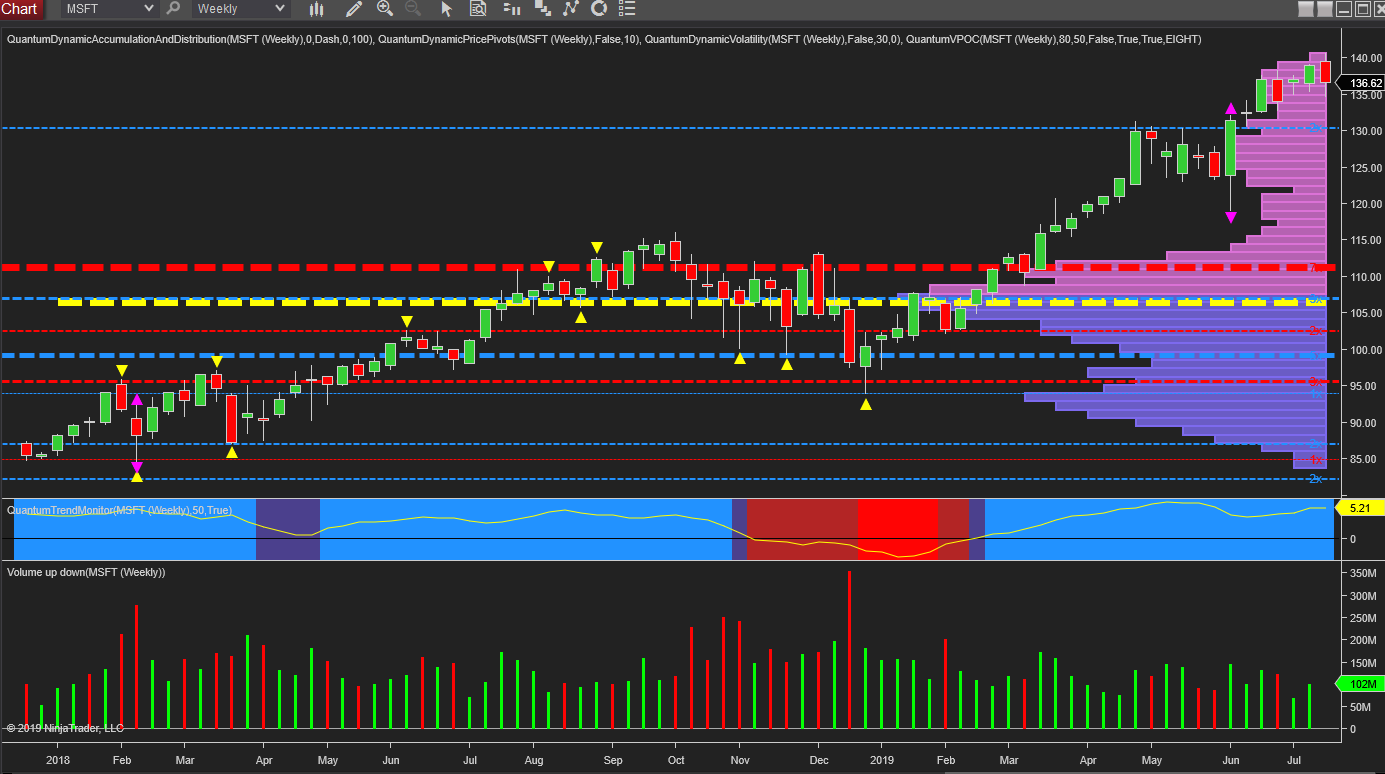Viewport: 1385px width, 774px height.
Task: Click the tallest red December volume bar
Action: coord(849,650)
